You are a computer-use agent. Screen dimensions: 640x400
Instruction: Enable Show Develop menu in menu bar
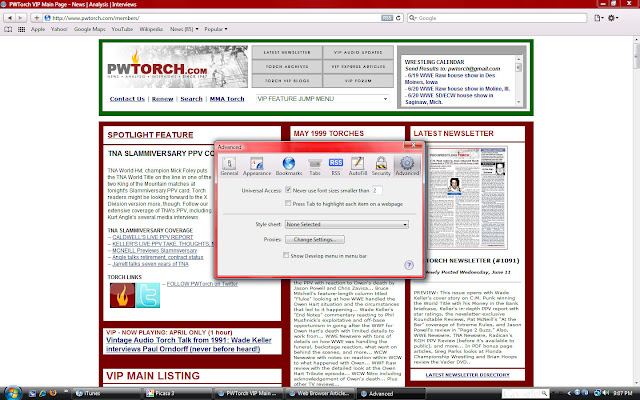(286, 256)
